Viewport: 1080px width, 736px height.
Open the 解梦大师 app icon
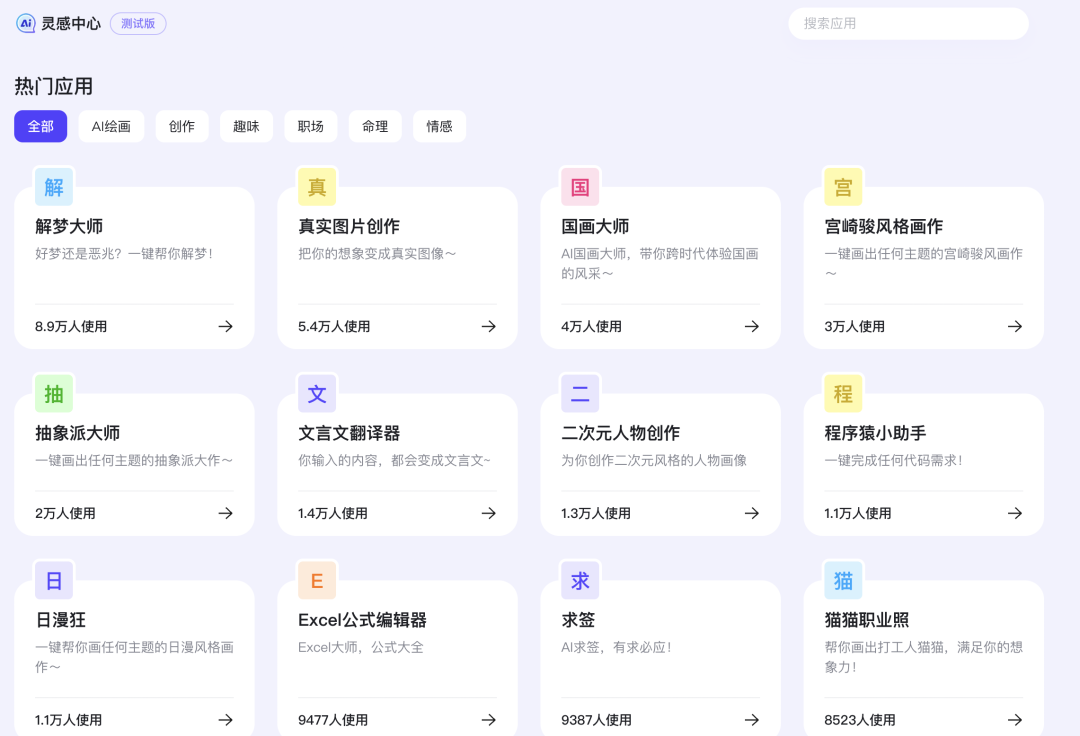[53, 187]
